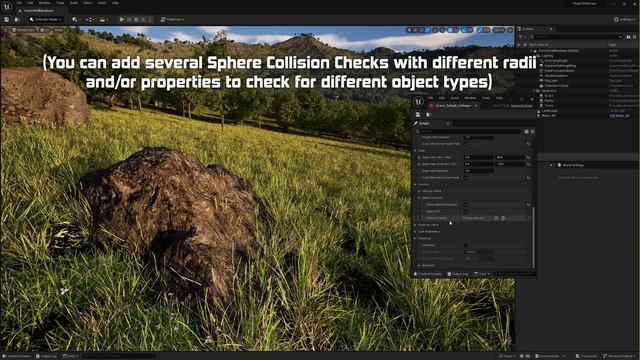Image resolution: width=640 pixels, height=360 pixels.
Task: Save the current level from main toolbar
Action: pos(7,20)
